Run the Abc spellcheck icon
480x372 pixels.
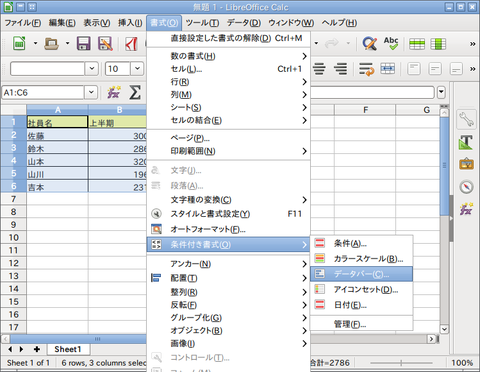click(391, 43)
